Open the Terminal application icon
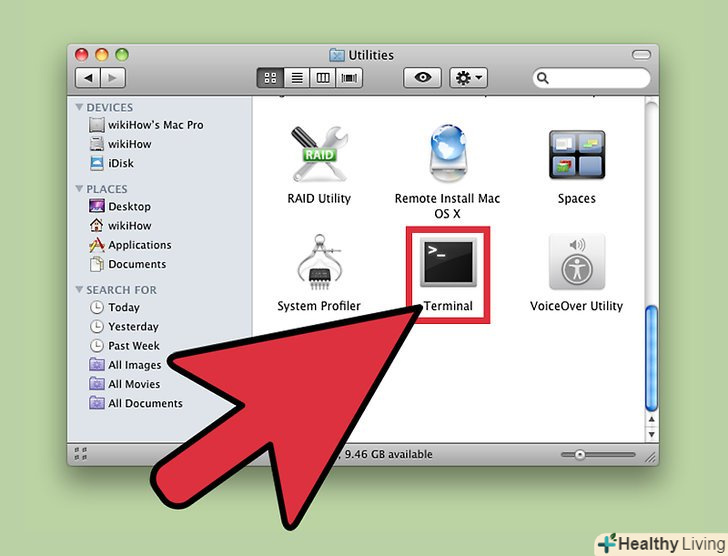Image resolution: width=728 pixels, height=556 pixels. 448,262
